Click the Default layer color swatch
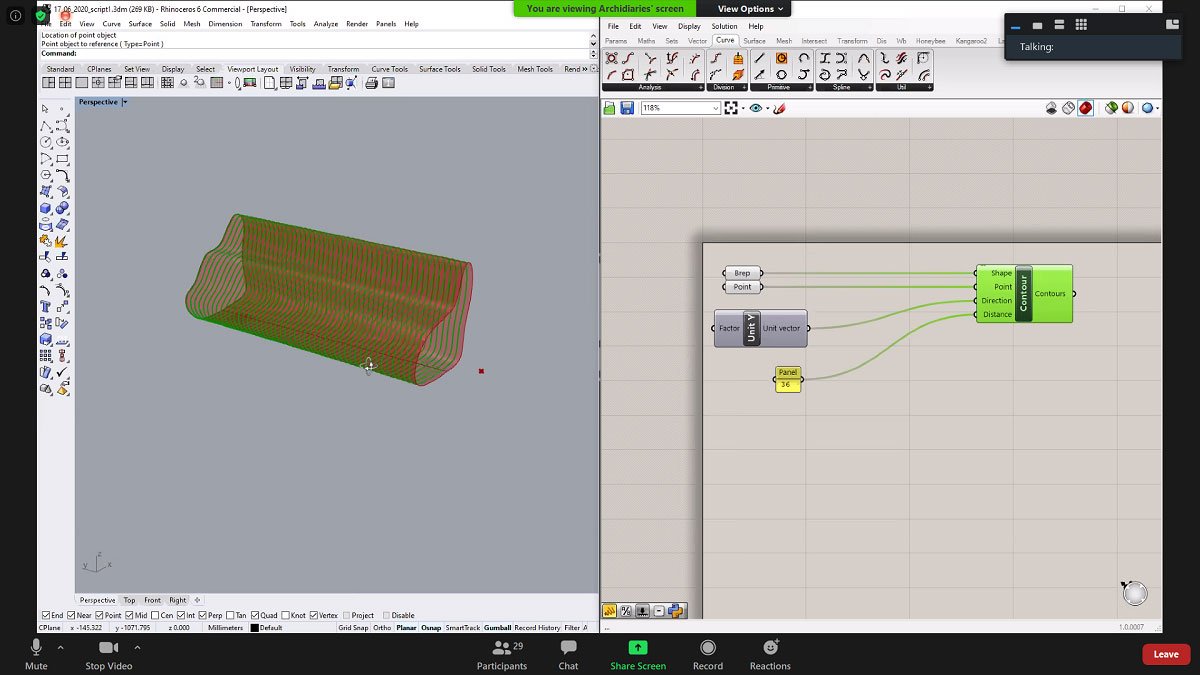The height and width of the screenshot is (675, 1200). (255, 627)
